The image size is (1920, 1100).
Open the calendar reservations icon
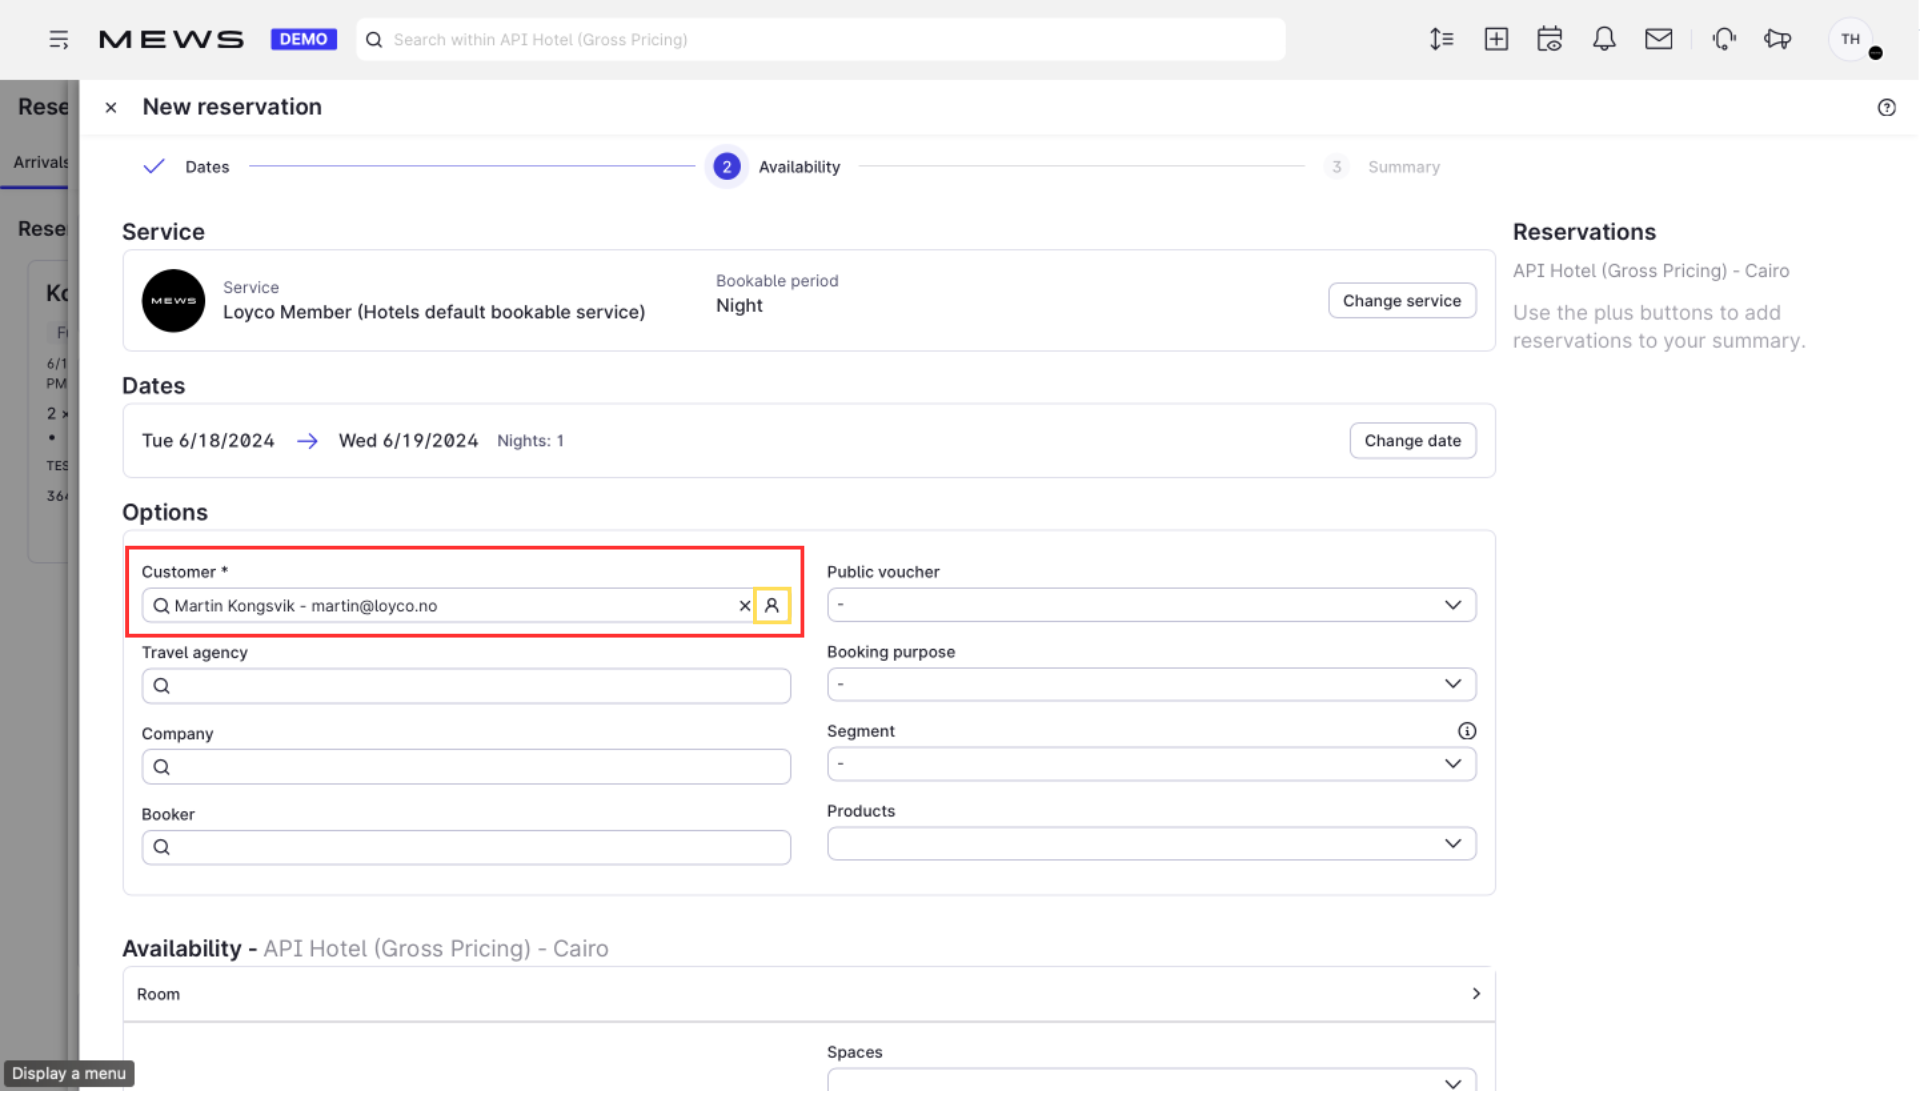1550,40
